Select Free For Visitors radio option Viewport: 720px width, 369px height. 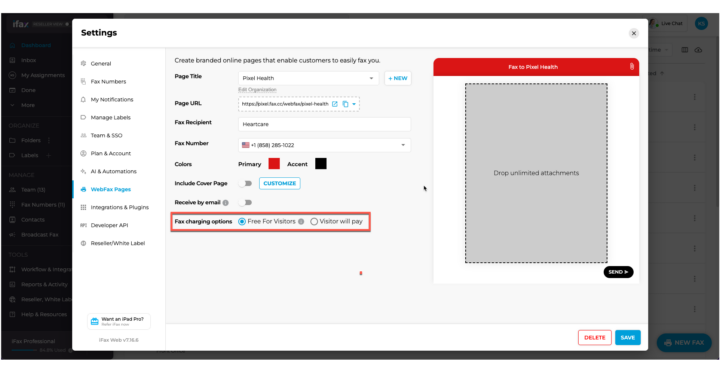click(242, 222)
